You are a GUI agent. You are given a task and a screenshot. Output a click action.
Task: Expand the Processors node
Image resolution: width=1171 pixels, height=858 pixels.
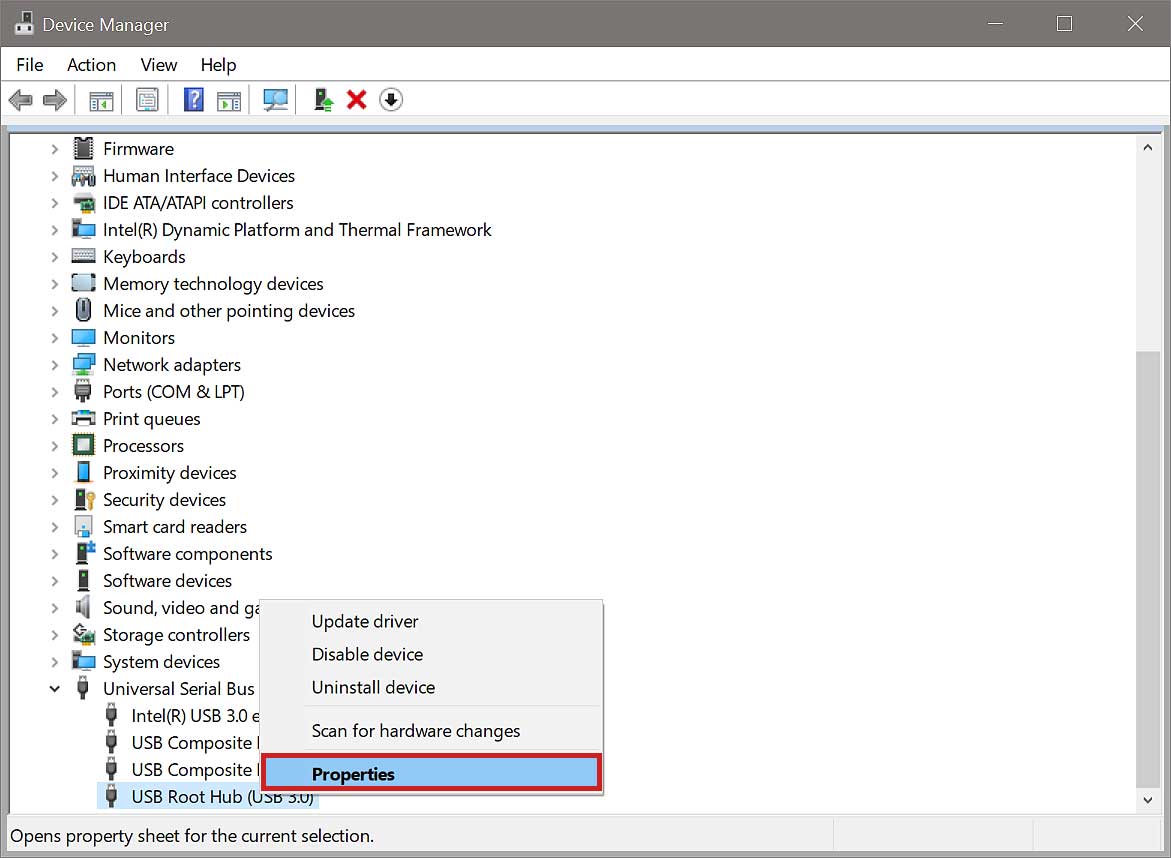[55, 445]
